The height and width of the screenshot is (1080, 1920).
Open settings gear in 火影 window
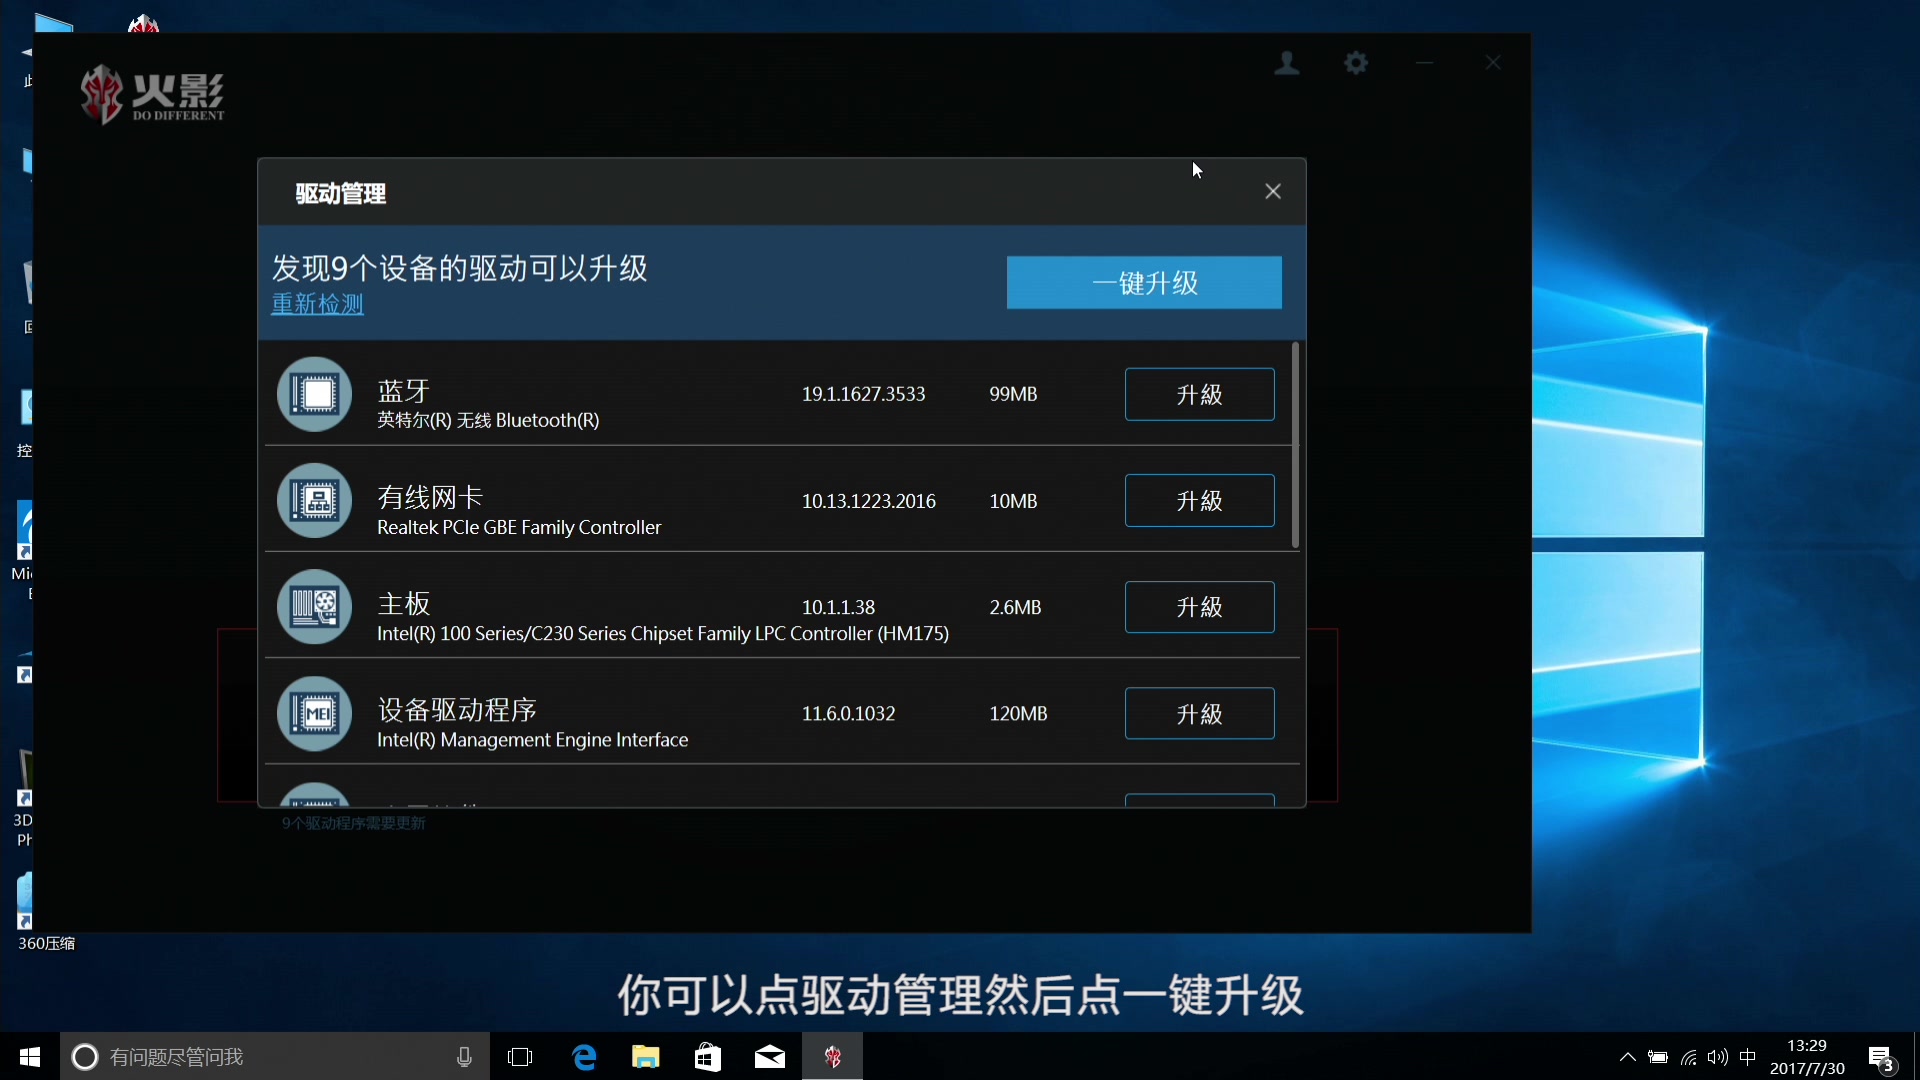tap(1356, 63)
